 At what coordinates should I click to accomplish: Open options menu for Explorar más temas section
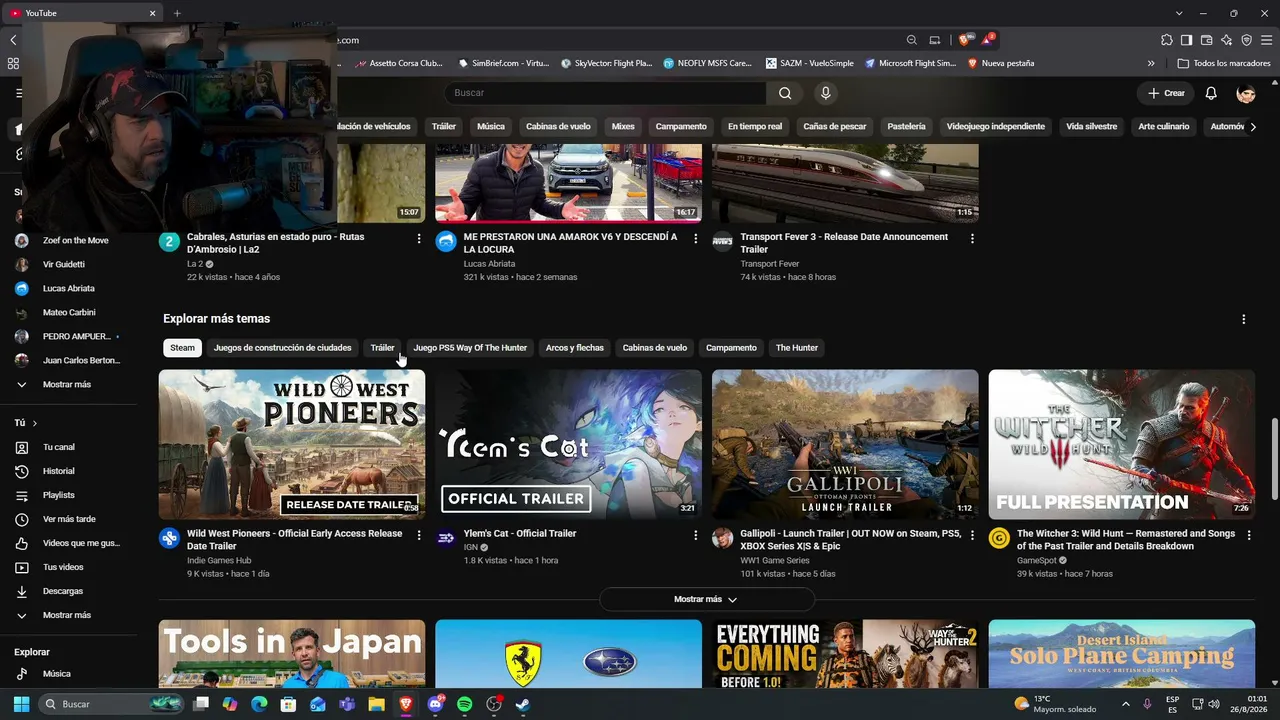[1244, 319]
